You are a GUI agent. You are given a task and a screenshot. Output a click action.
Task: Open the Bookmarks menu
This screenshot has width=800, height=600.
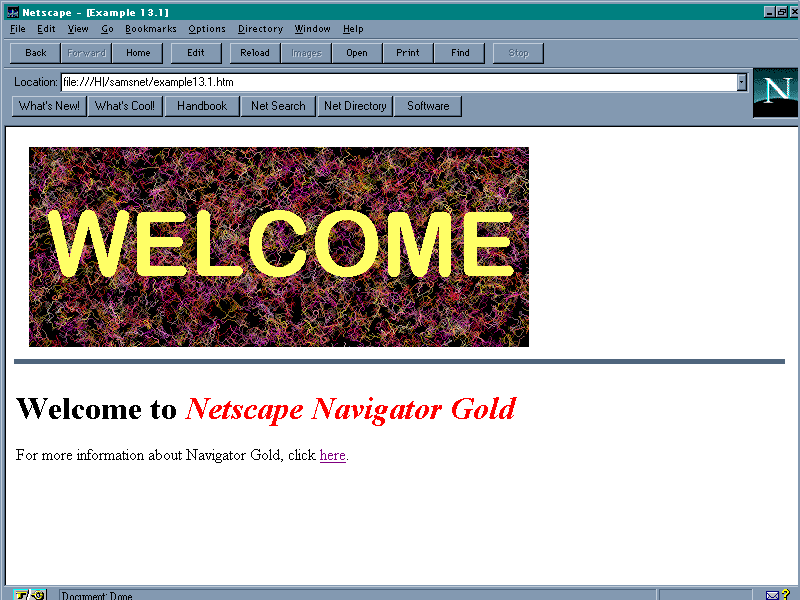150,29
